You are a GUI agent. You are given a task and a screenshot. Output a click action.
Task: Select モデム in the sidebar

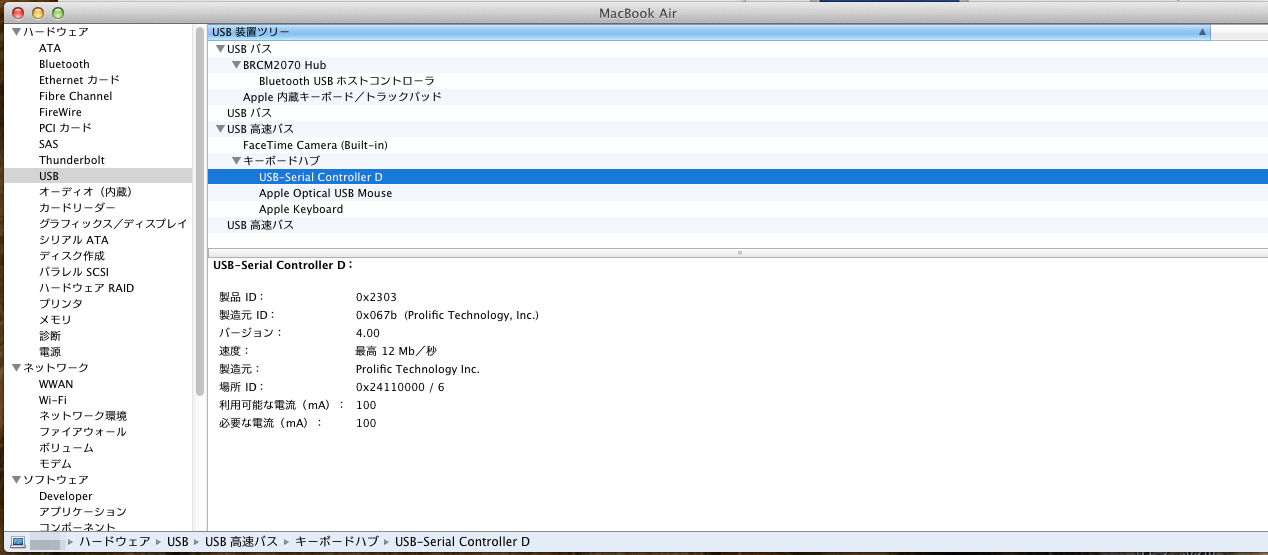pos(55,464)
